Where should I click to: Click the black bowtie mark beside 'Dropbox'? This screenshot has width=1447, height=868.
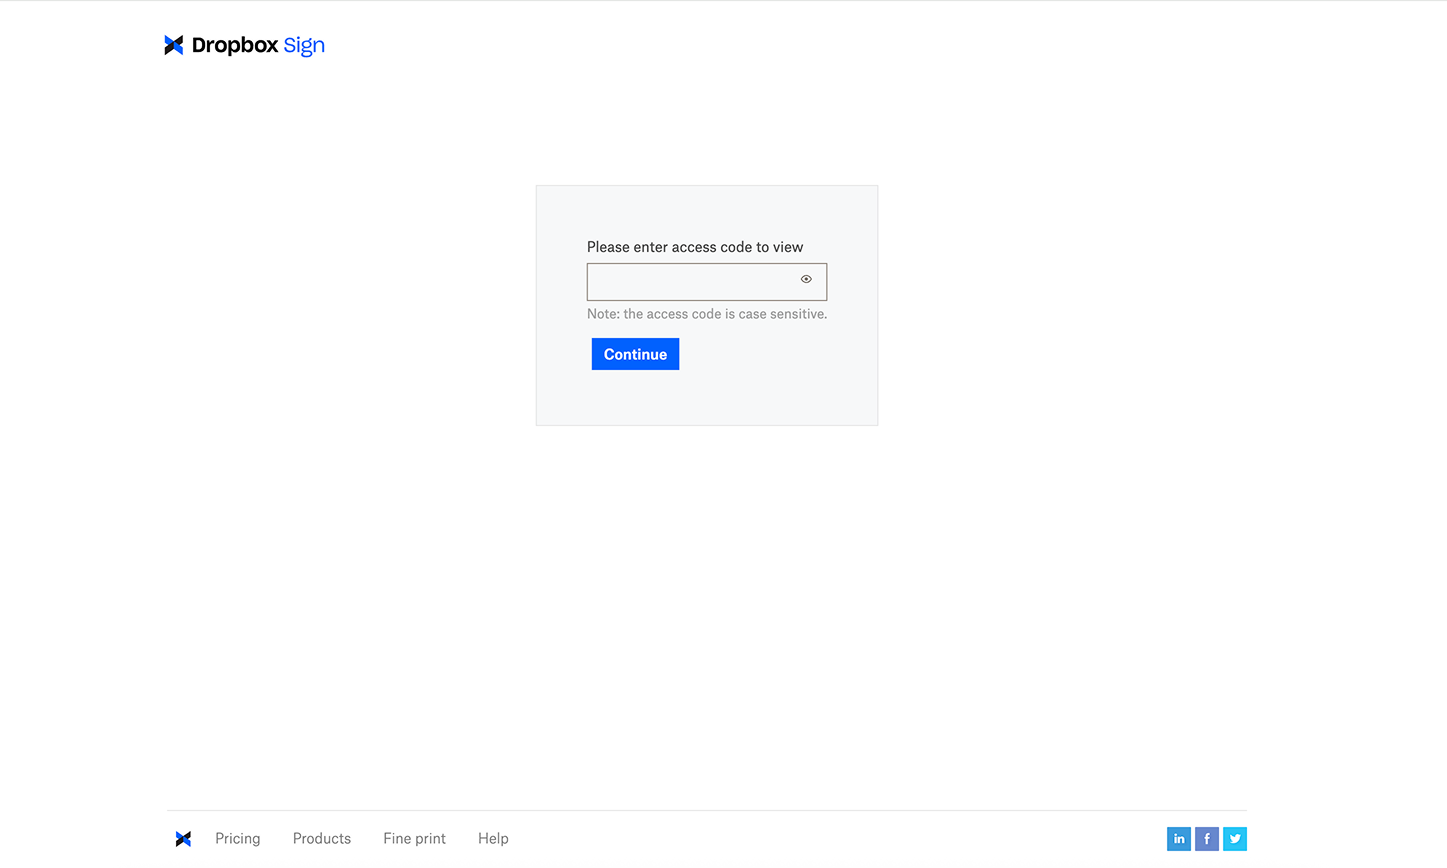pos(172,44)
